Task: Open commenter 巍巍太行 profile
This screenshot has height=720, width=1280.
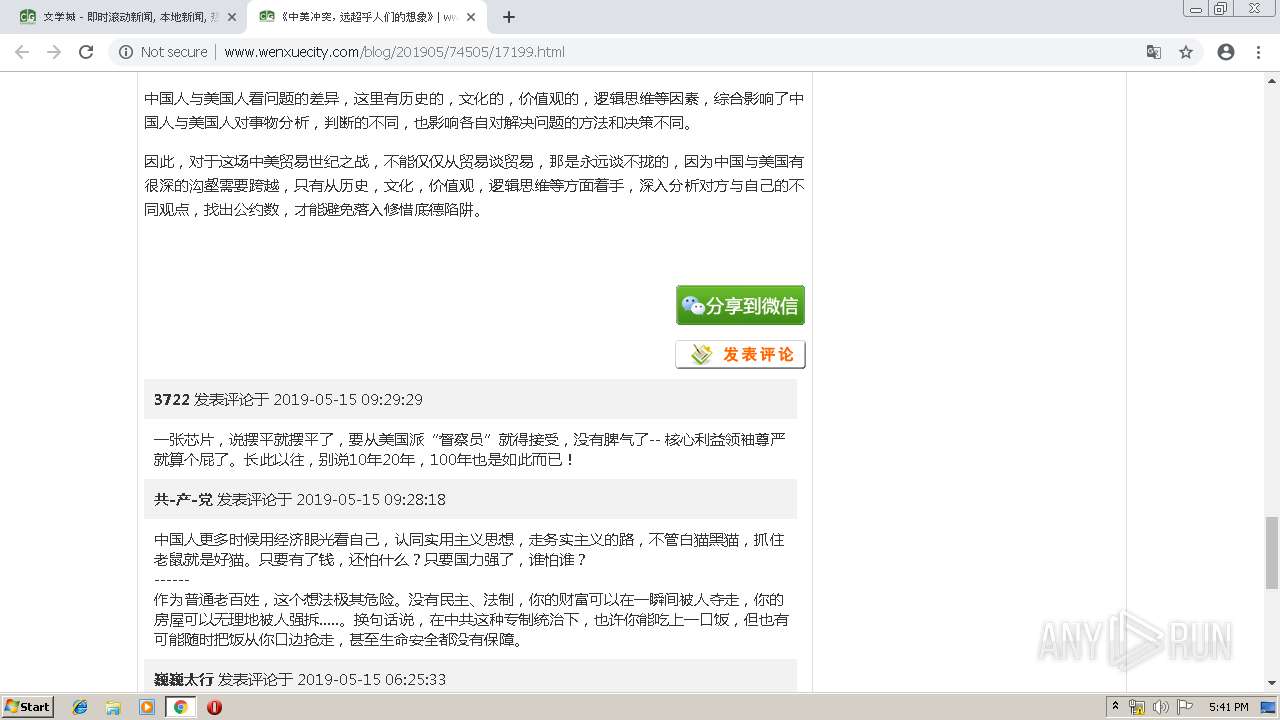Action: pos(184,679)
